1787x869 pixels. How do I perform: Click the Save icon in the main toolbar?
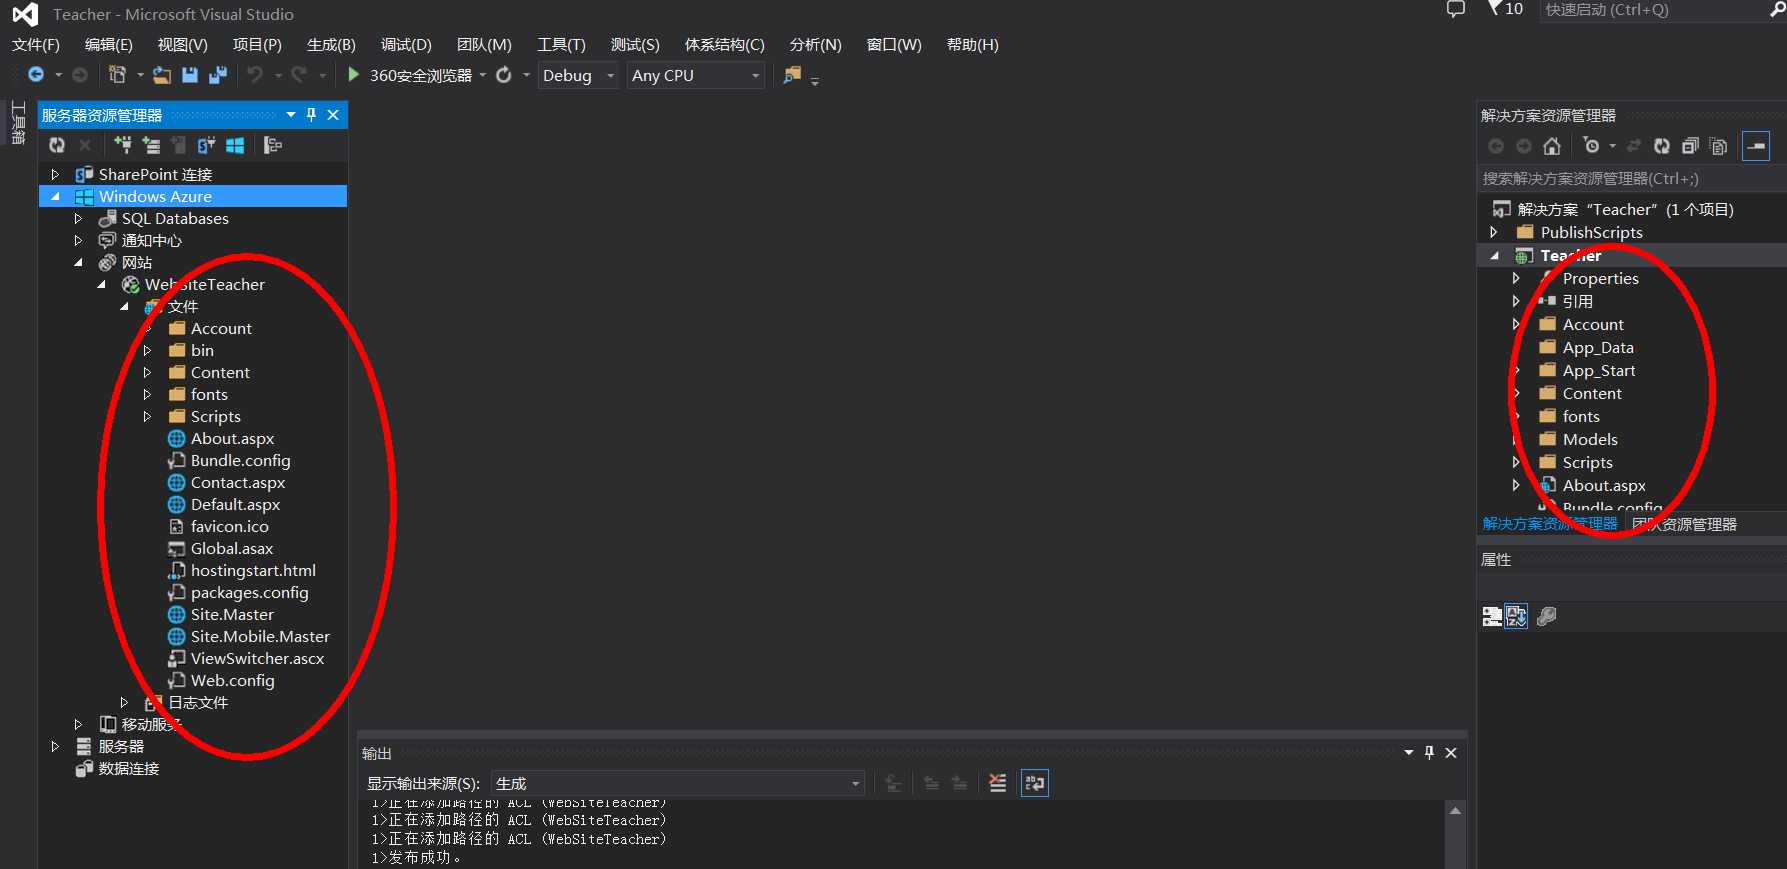point(190,75)
